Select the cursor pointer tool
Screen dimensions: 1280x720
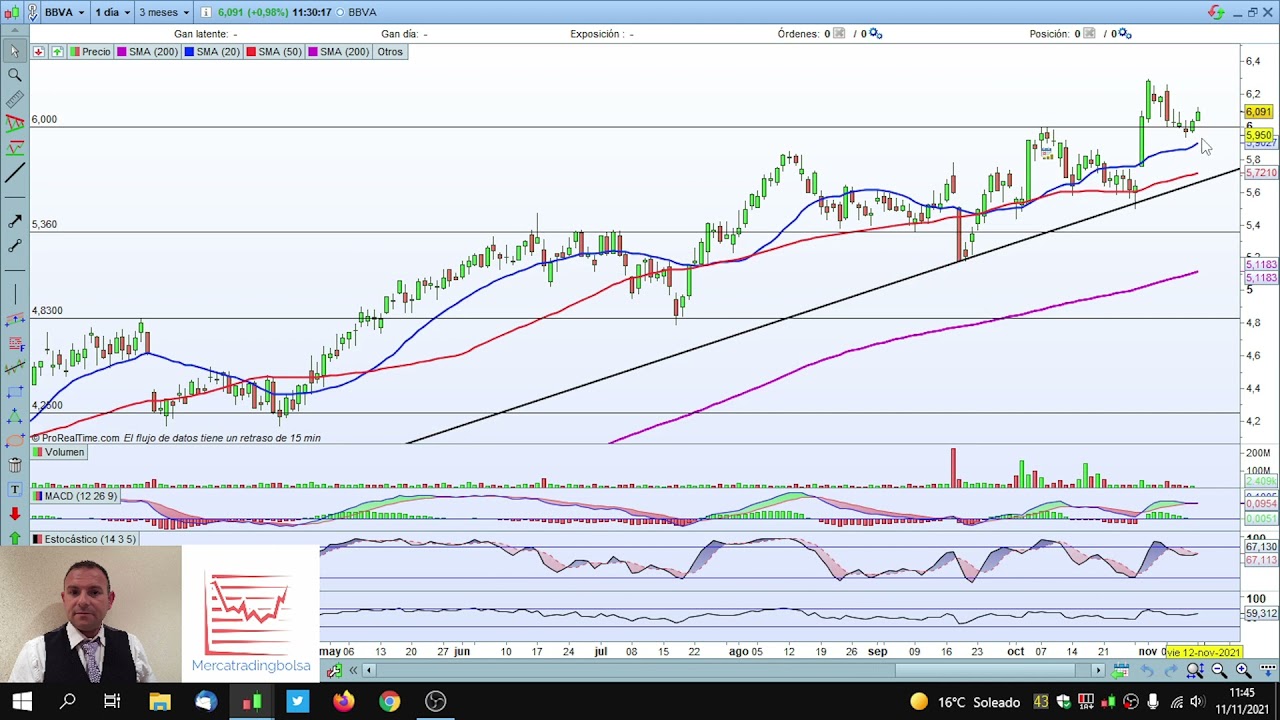pyautogui.click(x=15, y=51)
